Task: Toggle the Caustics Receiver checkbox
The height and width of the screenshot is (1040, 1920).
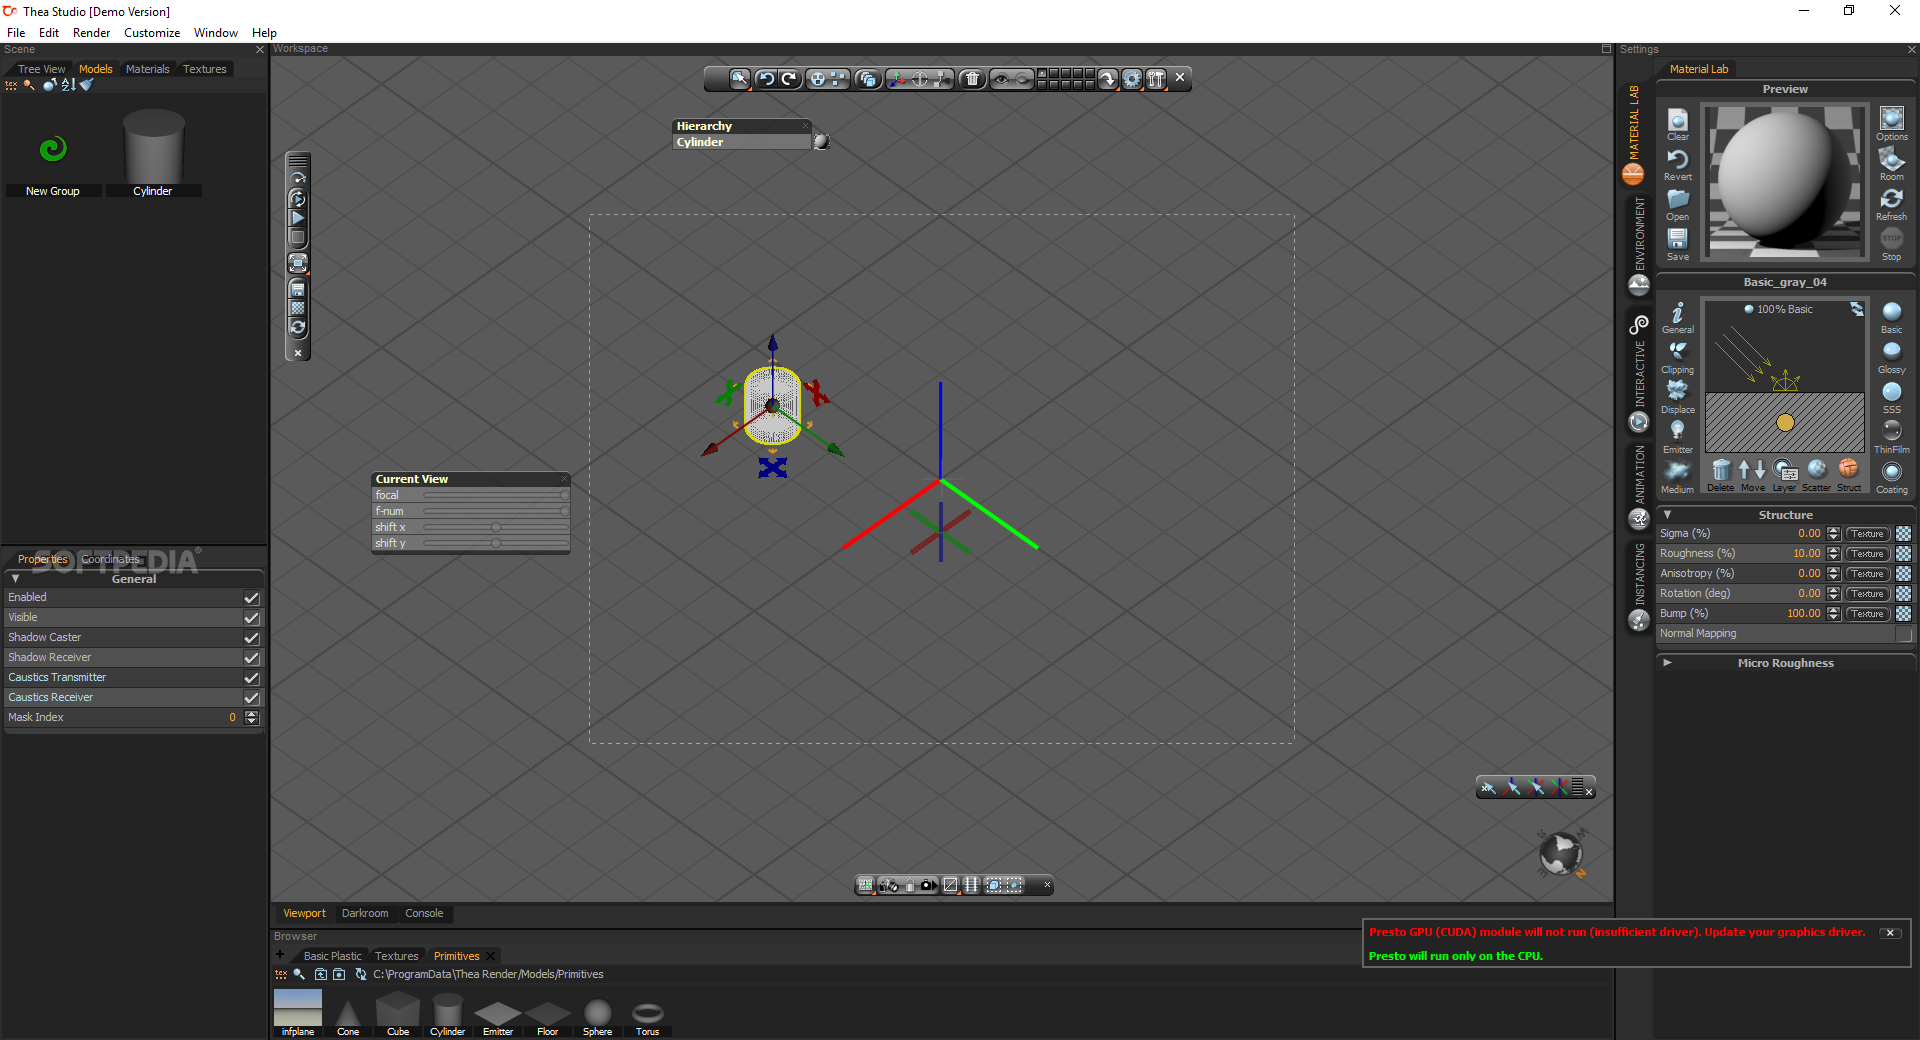Action: (x=252, y=698)
